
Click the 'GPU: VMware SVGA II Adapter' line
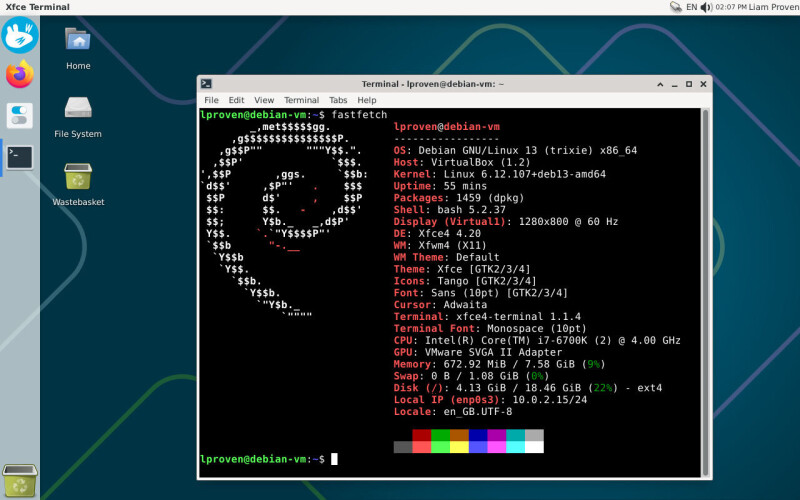[x=478, y=352]
